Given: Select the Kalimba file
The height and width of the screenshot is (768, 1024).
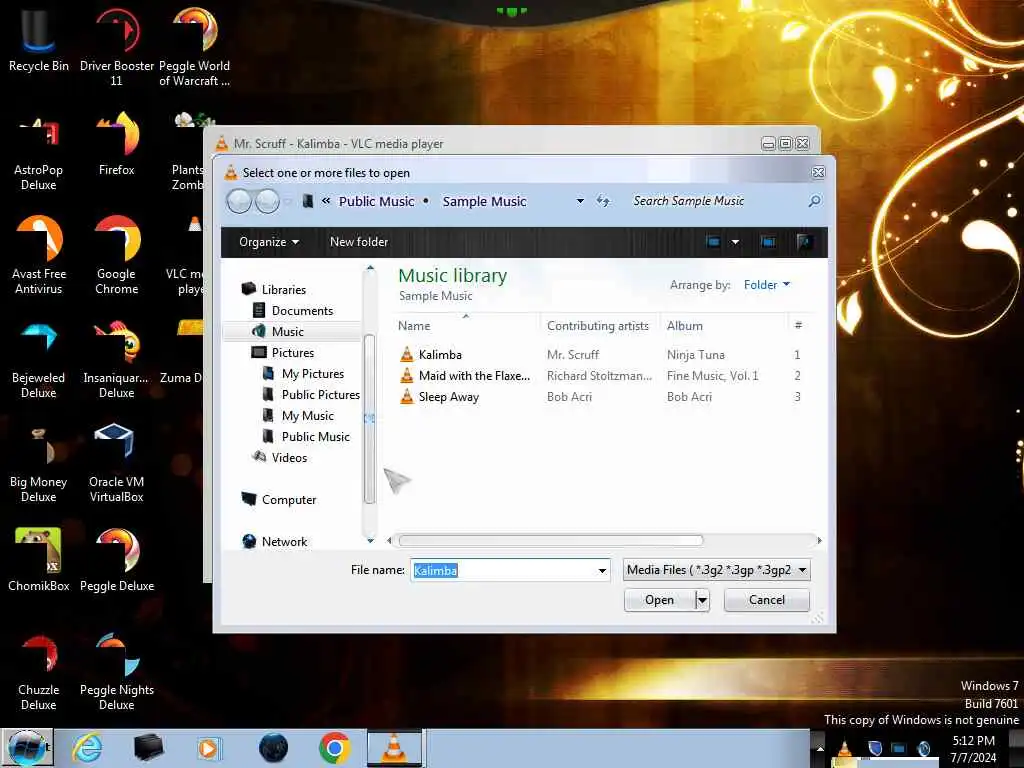Looking at the screenshot, I should (x=440, y=355).
